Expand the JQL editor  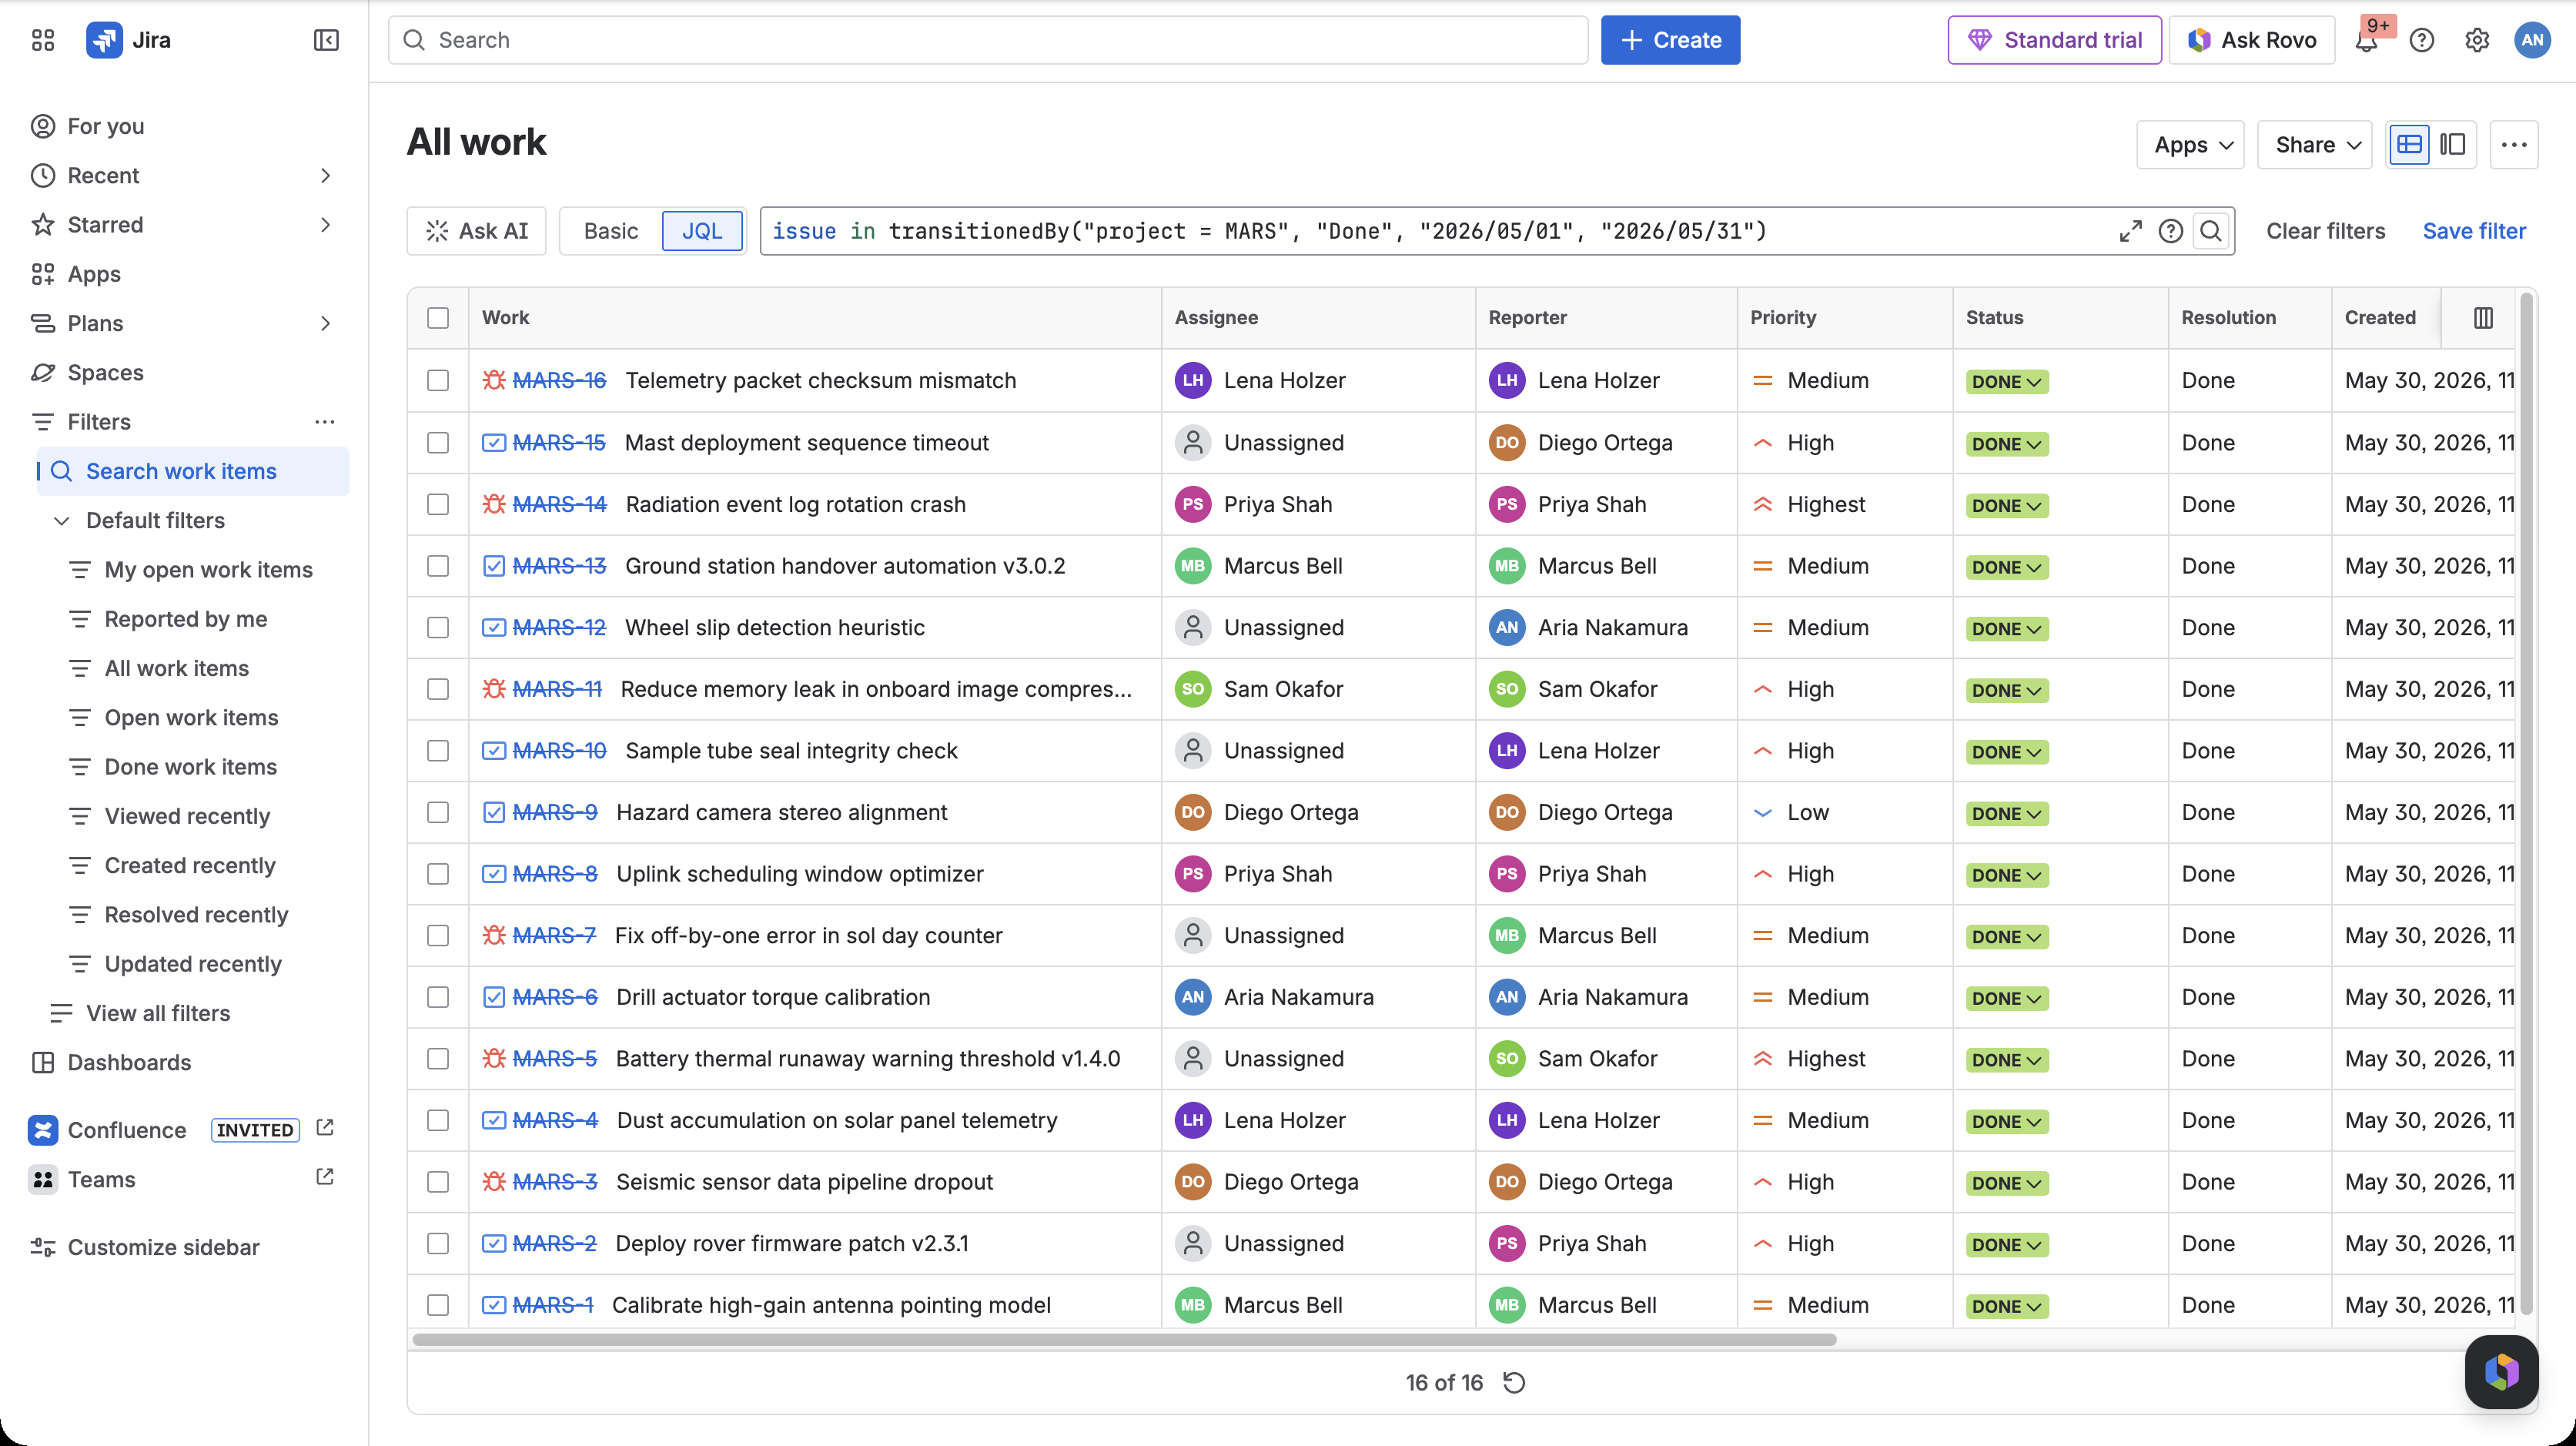click(2130, 231)
